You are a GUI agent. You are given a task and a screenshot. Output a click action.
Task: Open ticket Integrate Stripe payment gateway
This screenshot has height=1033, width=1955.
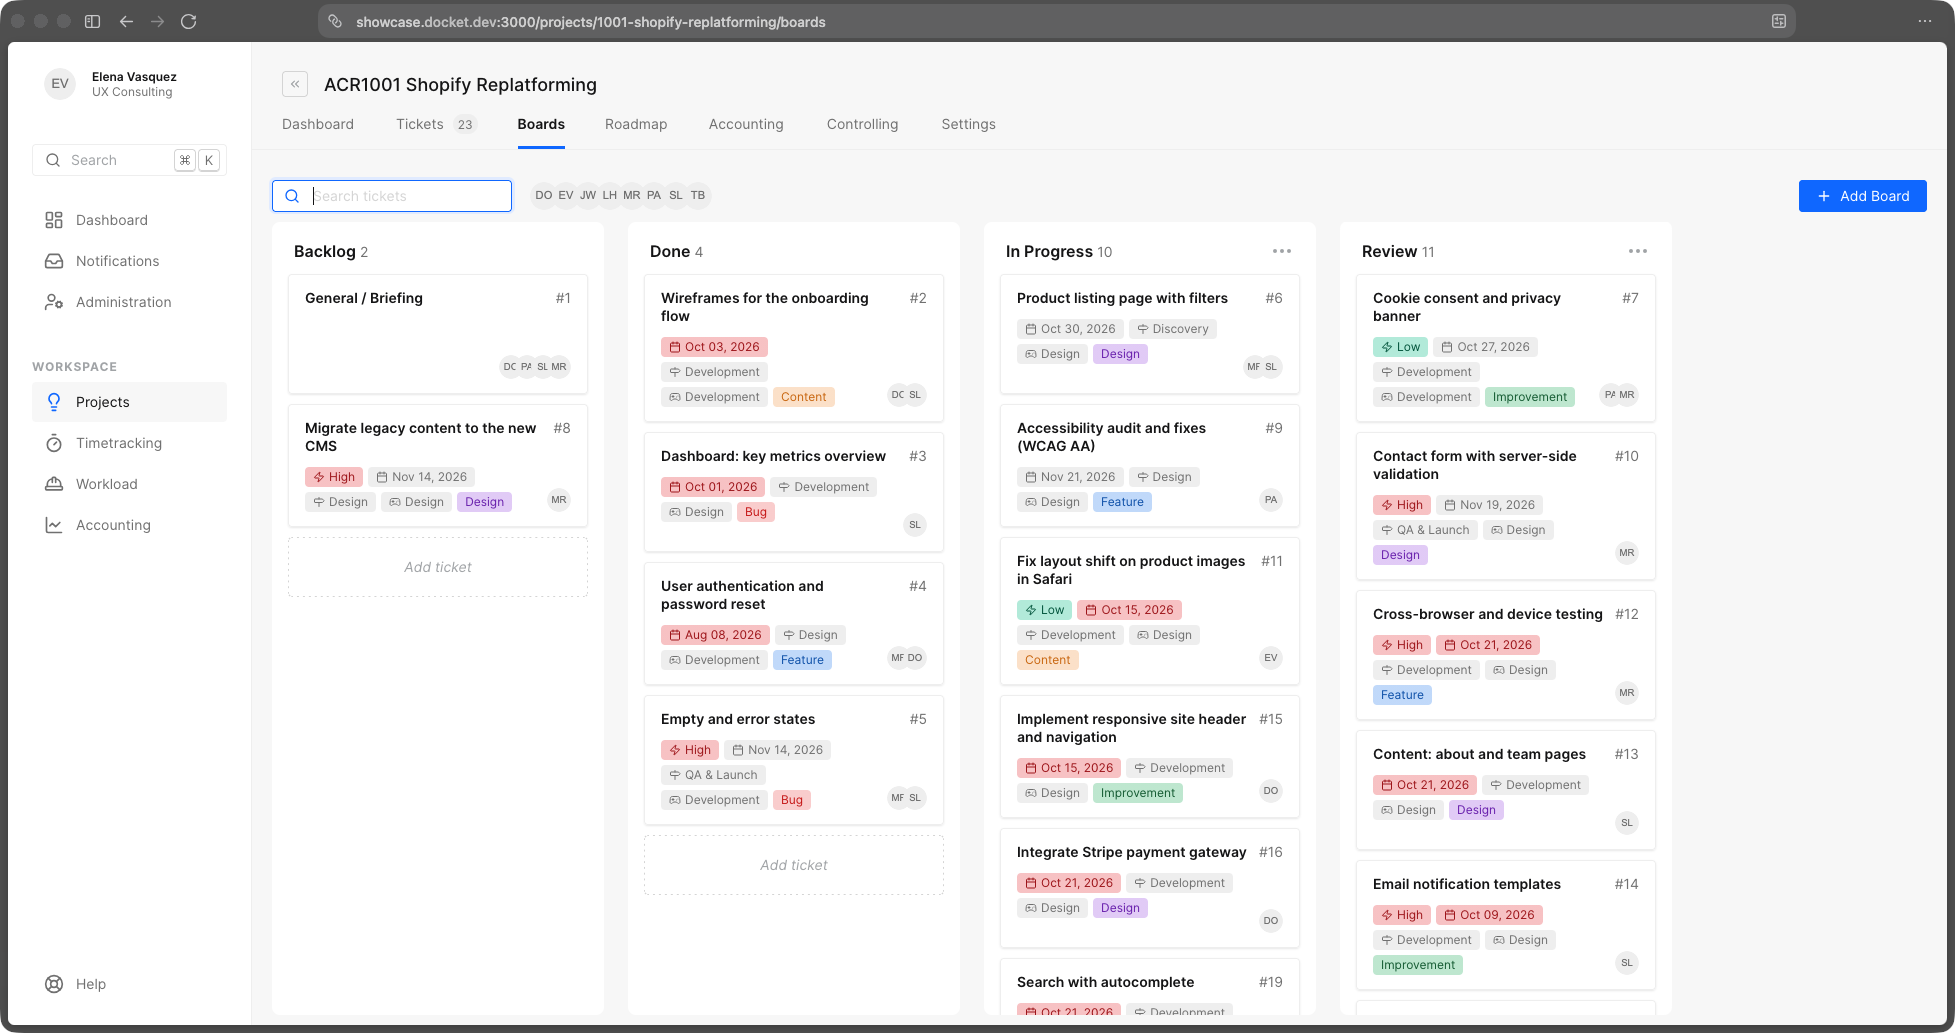1150,888
